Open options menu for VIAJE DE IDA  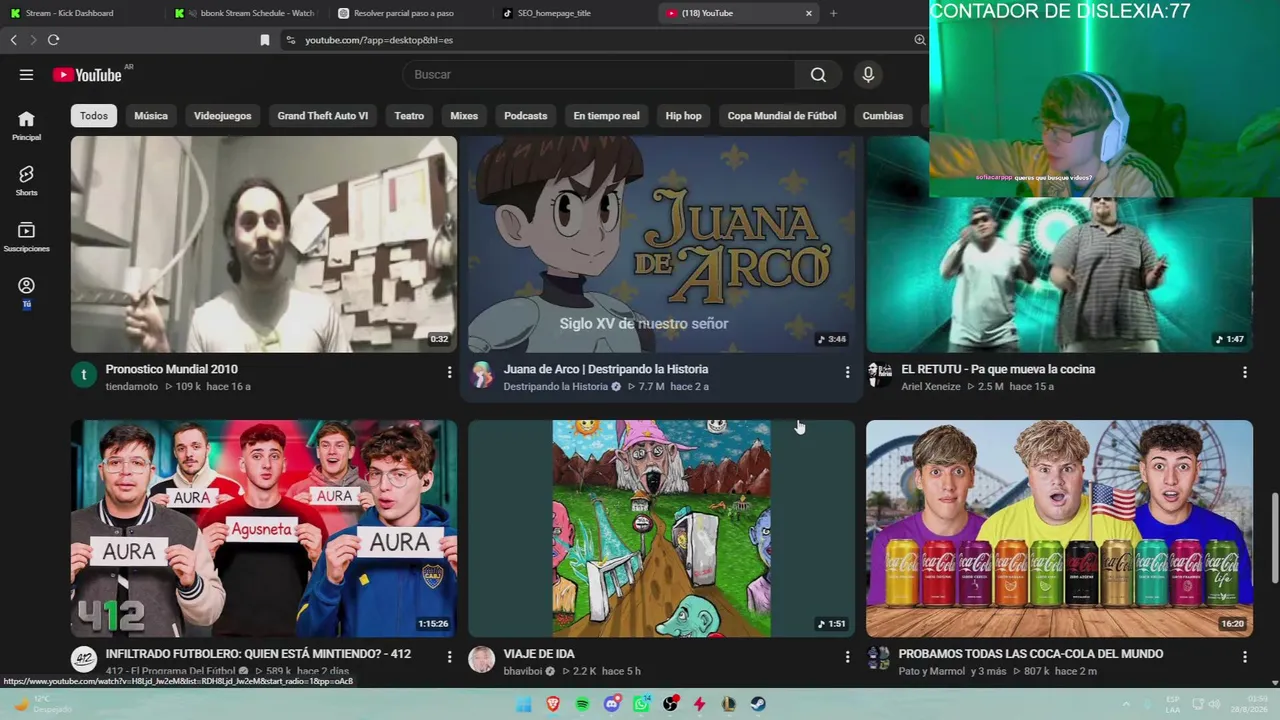pos(847,657)
